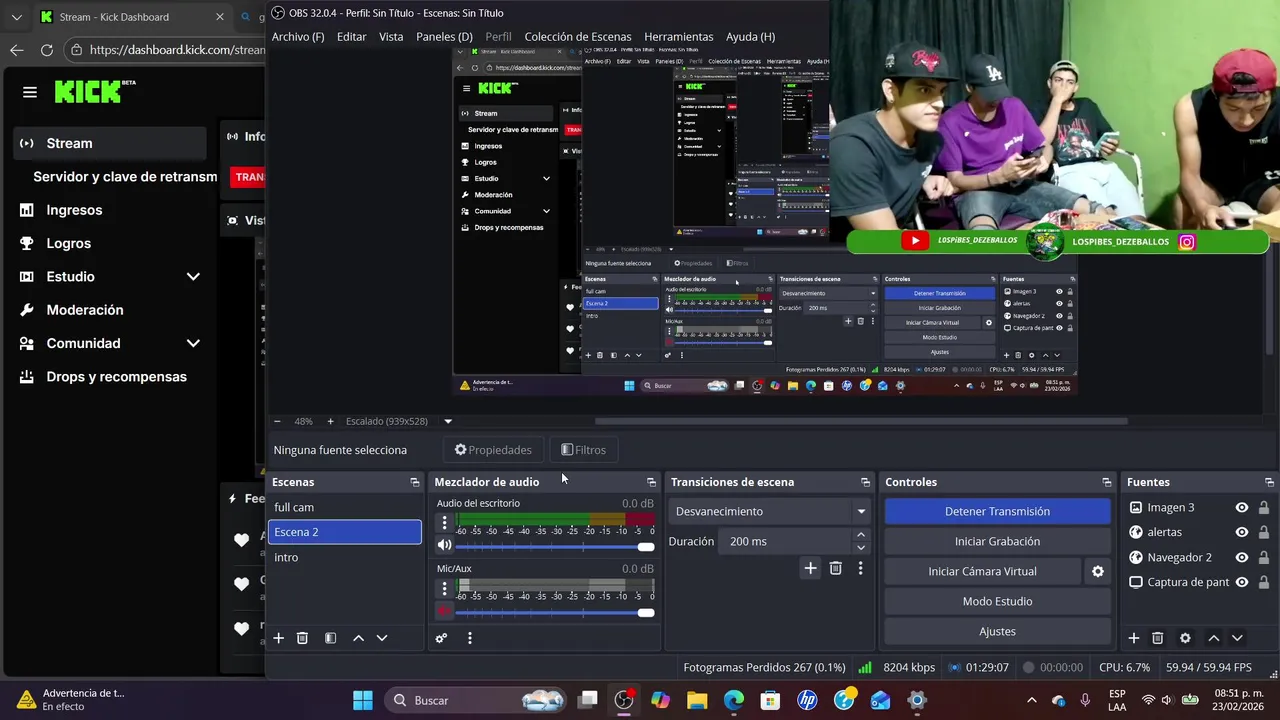This screenshot has height=720, width=1280.
Task: Undock the Transiciones de escena panel
Action: (x=866, y=482)
